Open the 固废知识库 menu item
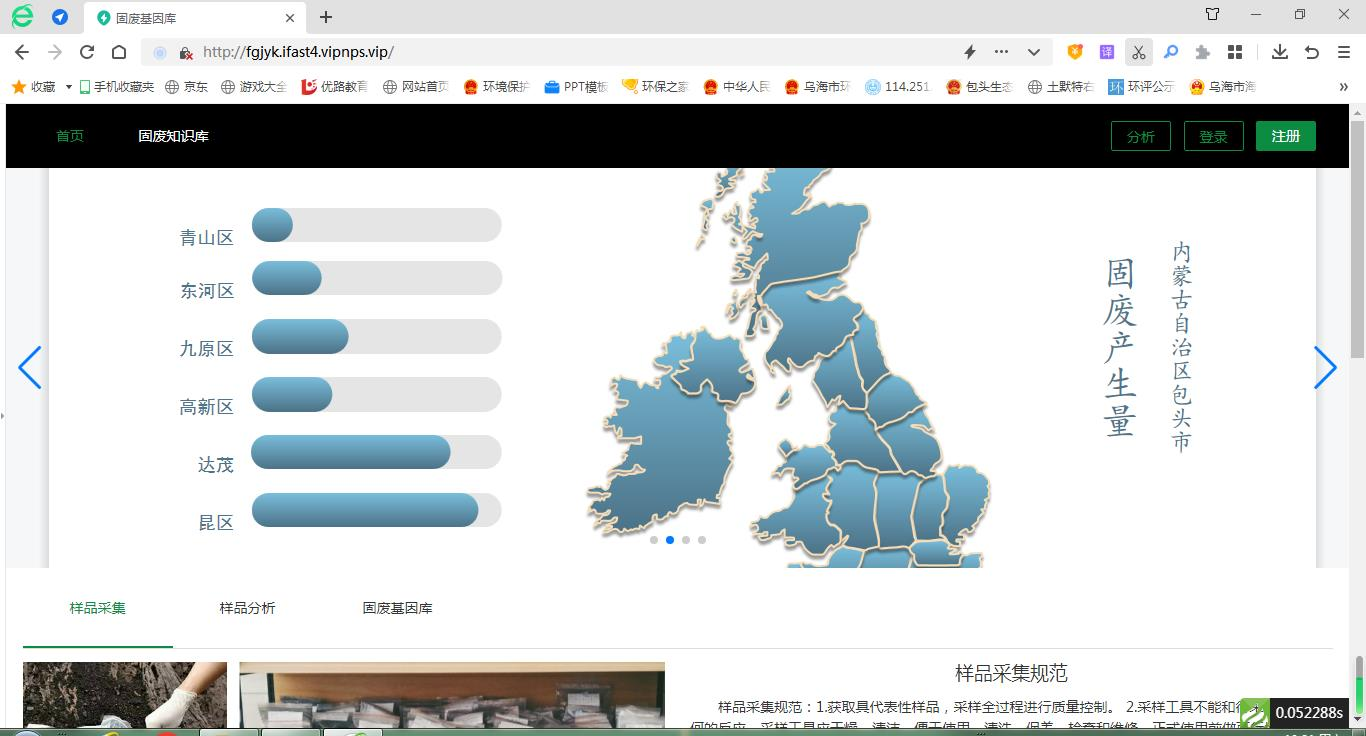Viewport: 1366px width, 736px height. 173,136
